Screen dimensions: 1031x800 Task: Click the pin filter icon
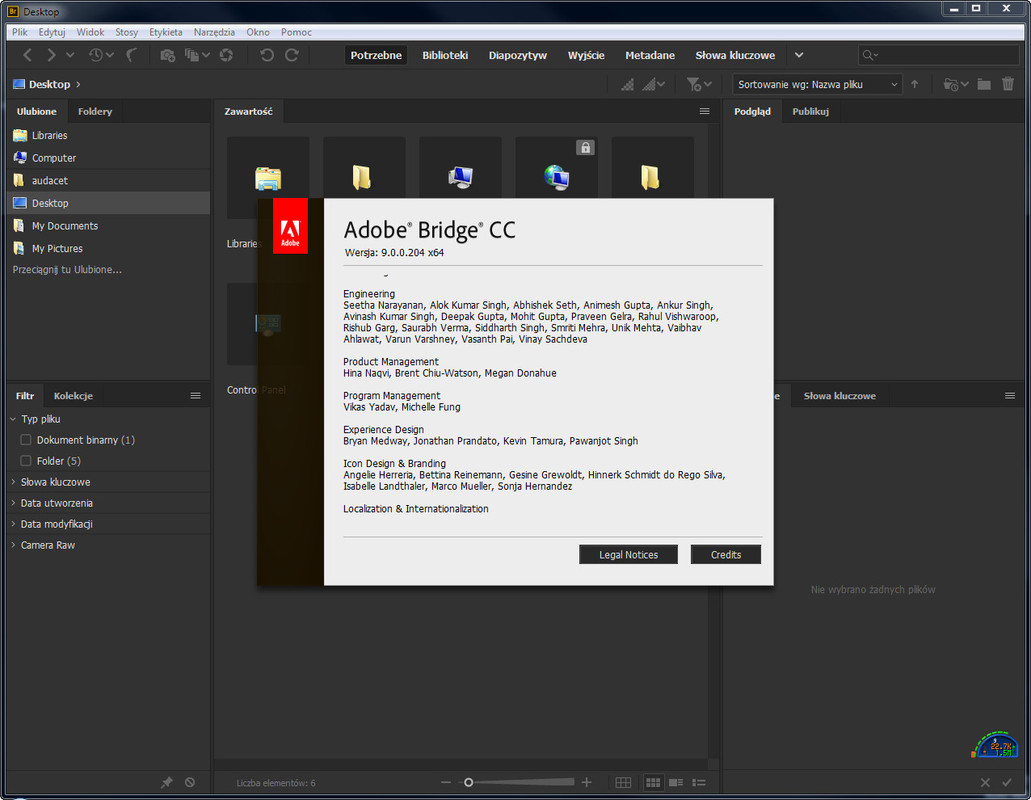coord(166,782)
